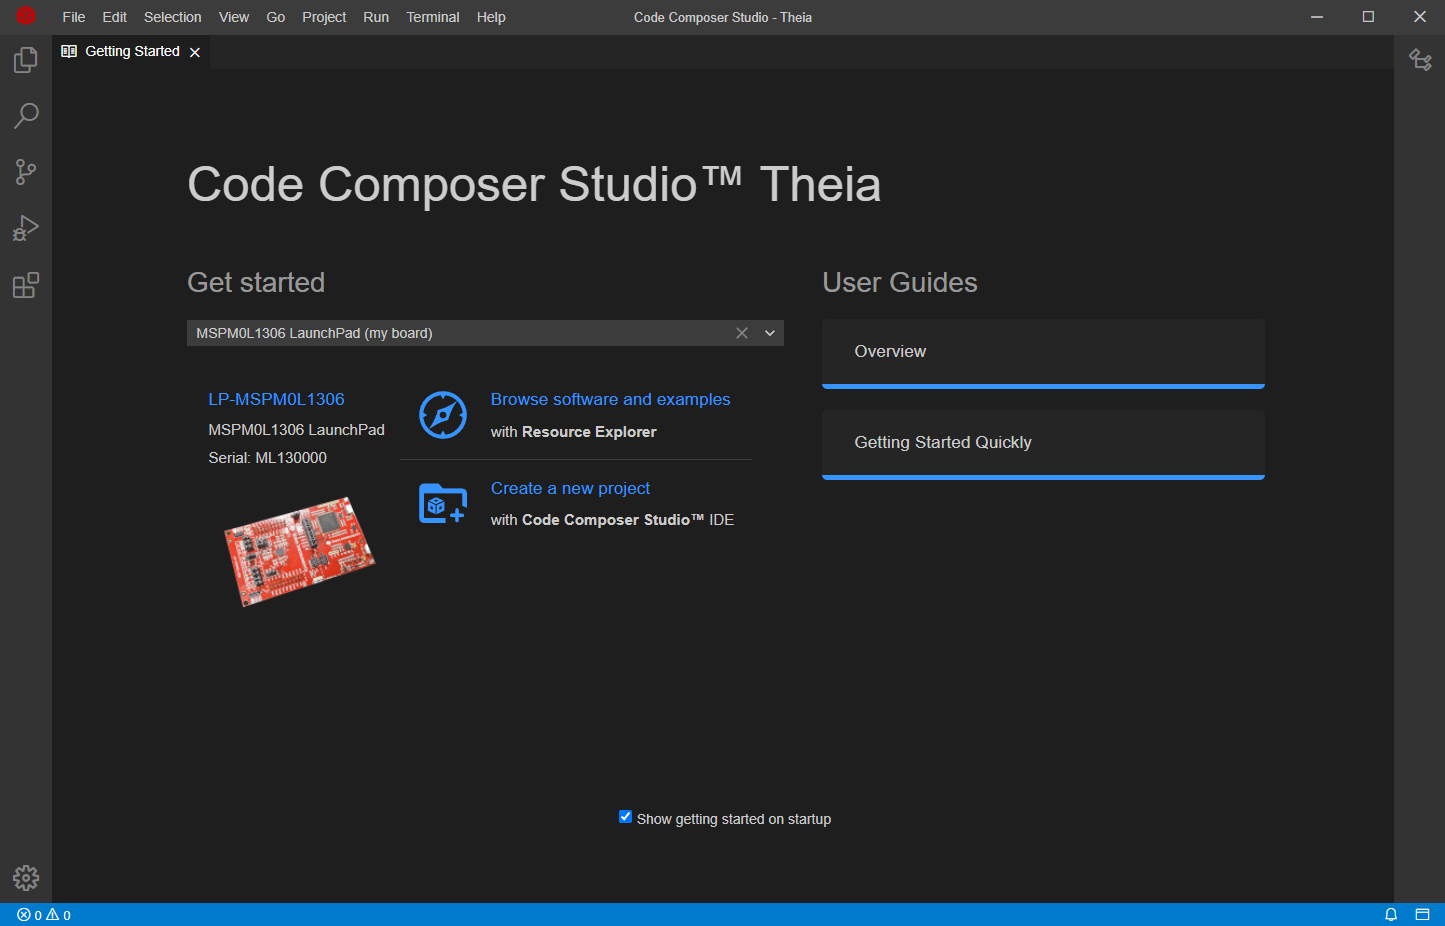Image resolution: width=1445 pixels, height=926 pixels.
Task: Open the Explorer view in sidebar
Action: coord(26,60)
